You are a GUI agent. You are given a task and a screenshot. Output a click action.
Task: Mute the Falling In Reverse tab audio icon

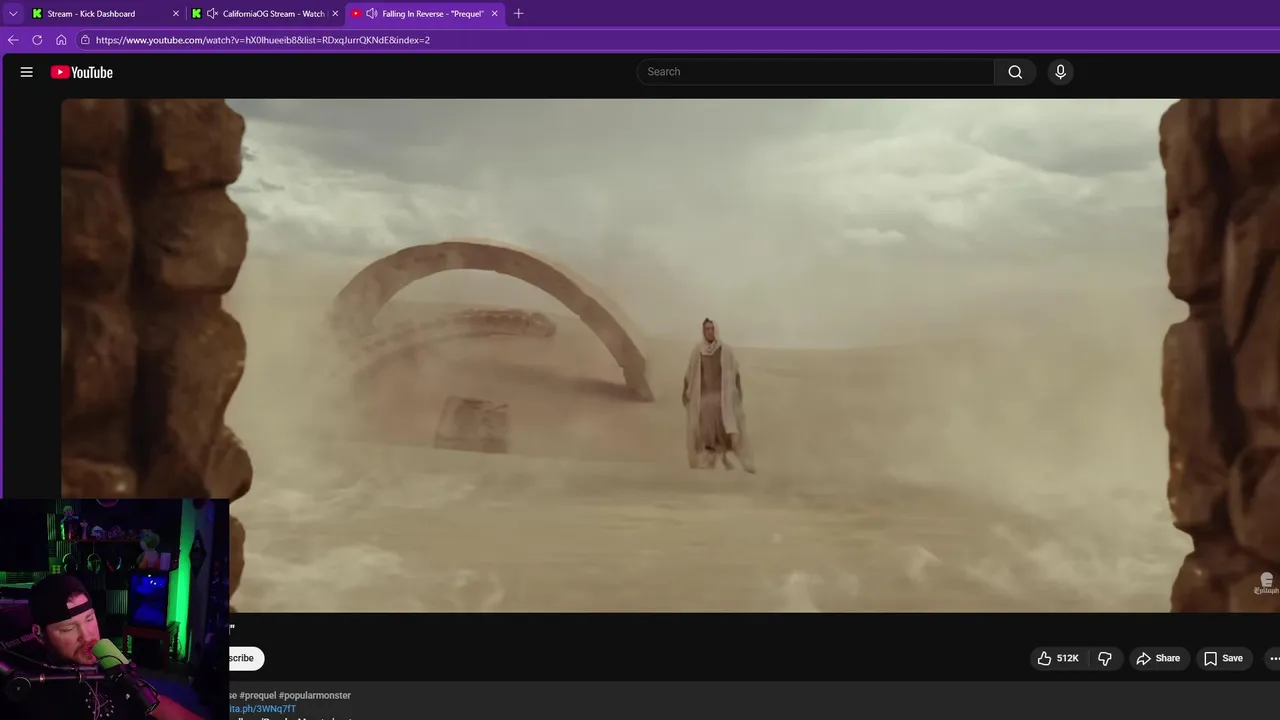coord(372,14)
